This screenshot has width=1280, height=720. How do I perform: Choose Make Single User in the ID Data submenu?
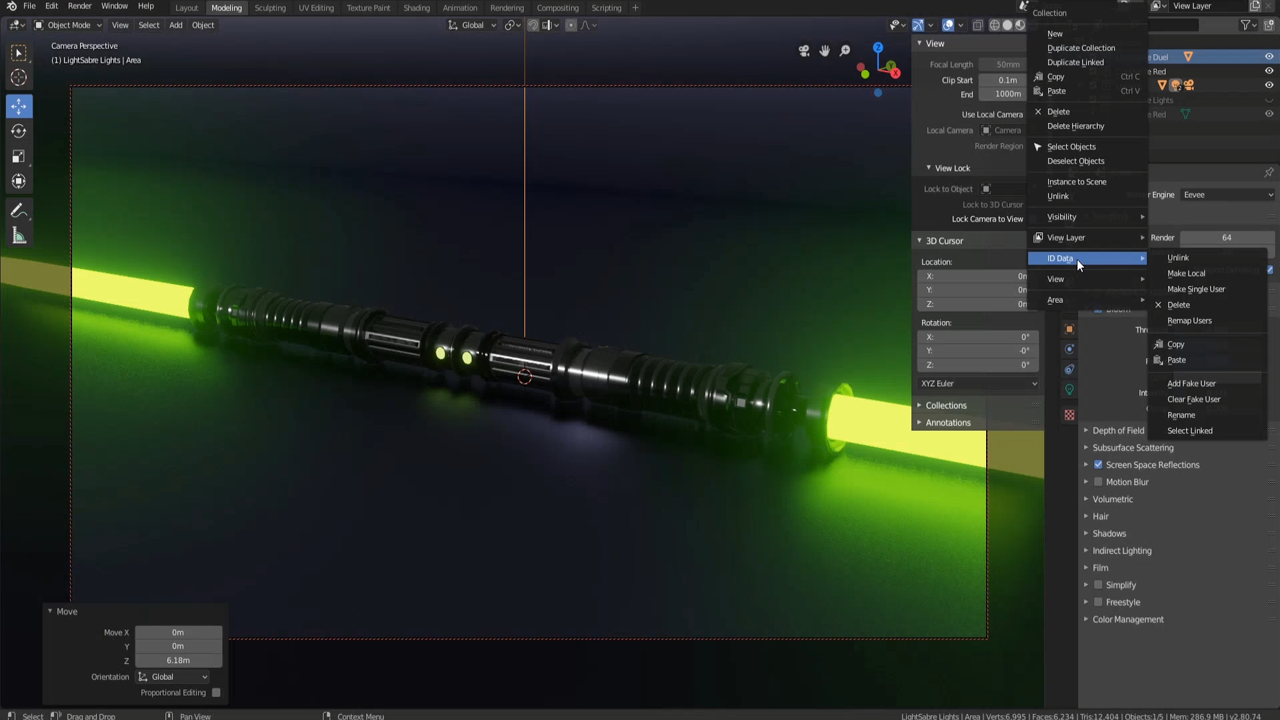click(1196, 289)
